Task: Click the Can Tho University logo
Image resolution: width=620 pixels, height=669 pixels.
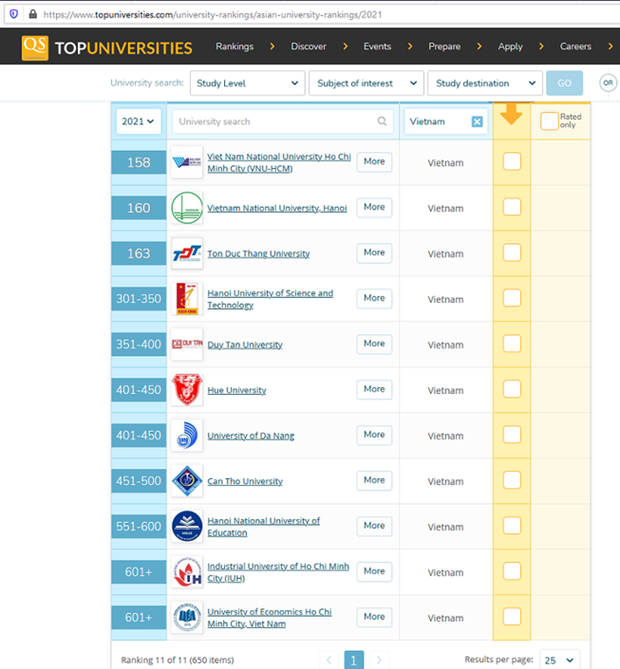Action: click(x=186, y=481)
